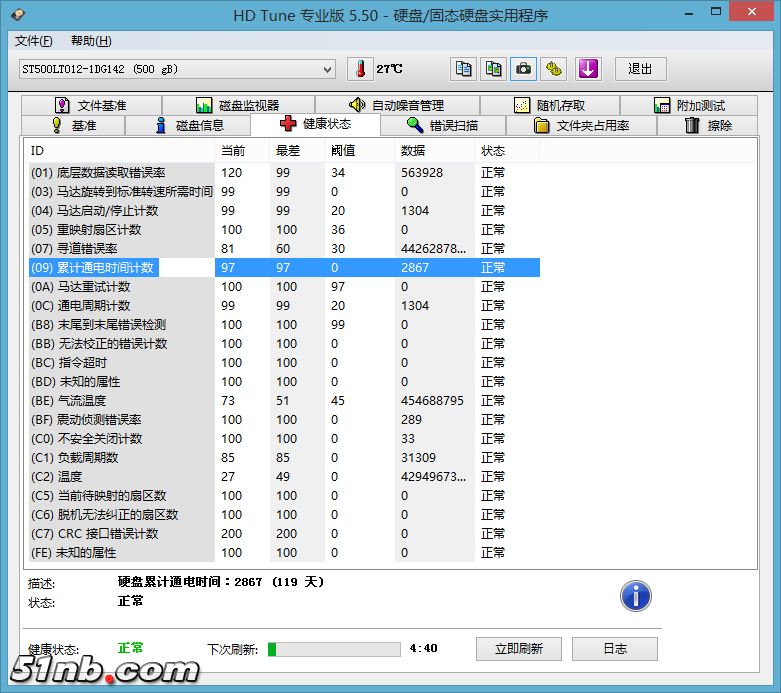The width and height of the screenshot is (781, 693).
Task: Click the 阈值 column header
Action: [360, 150]
